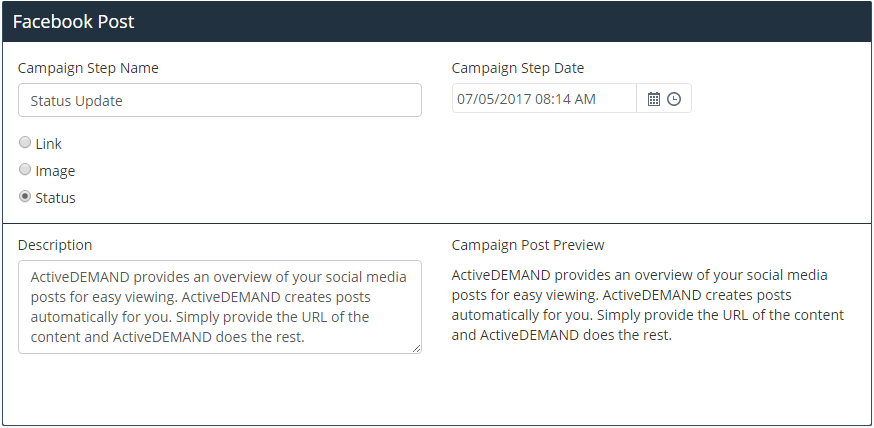Select the Status radio button
Viewport: 874px width, 428px height.
pyautogui.click(x=25, y=197)
